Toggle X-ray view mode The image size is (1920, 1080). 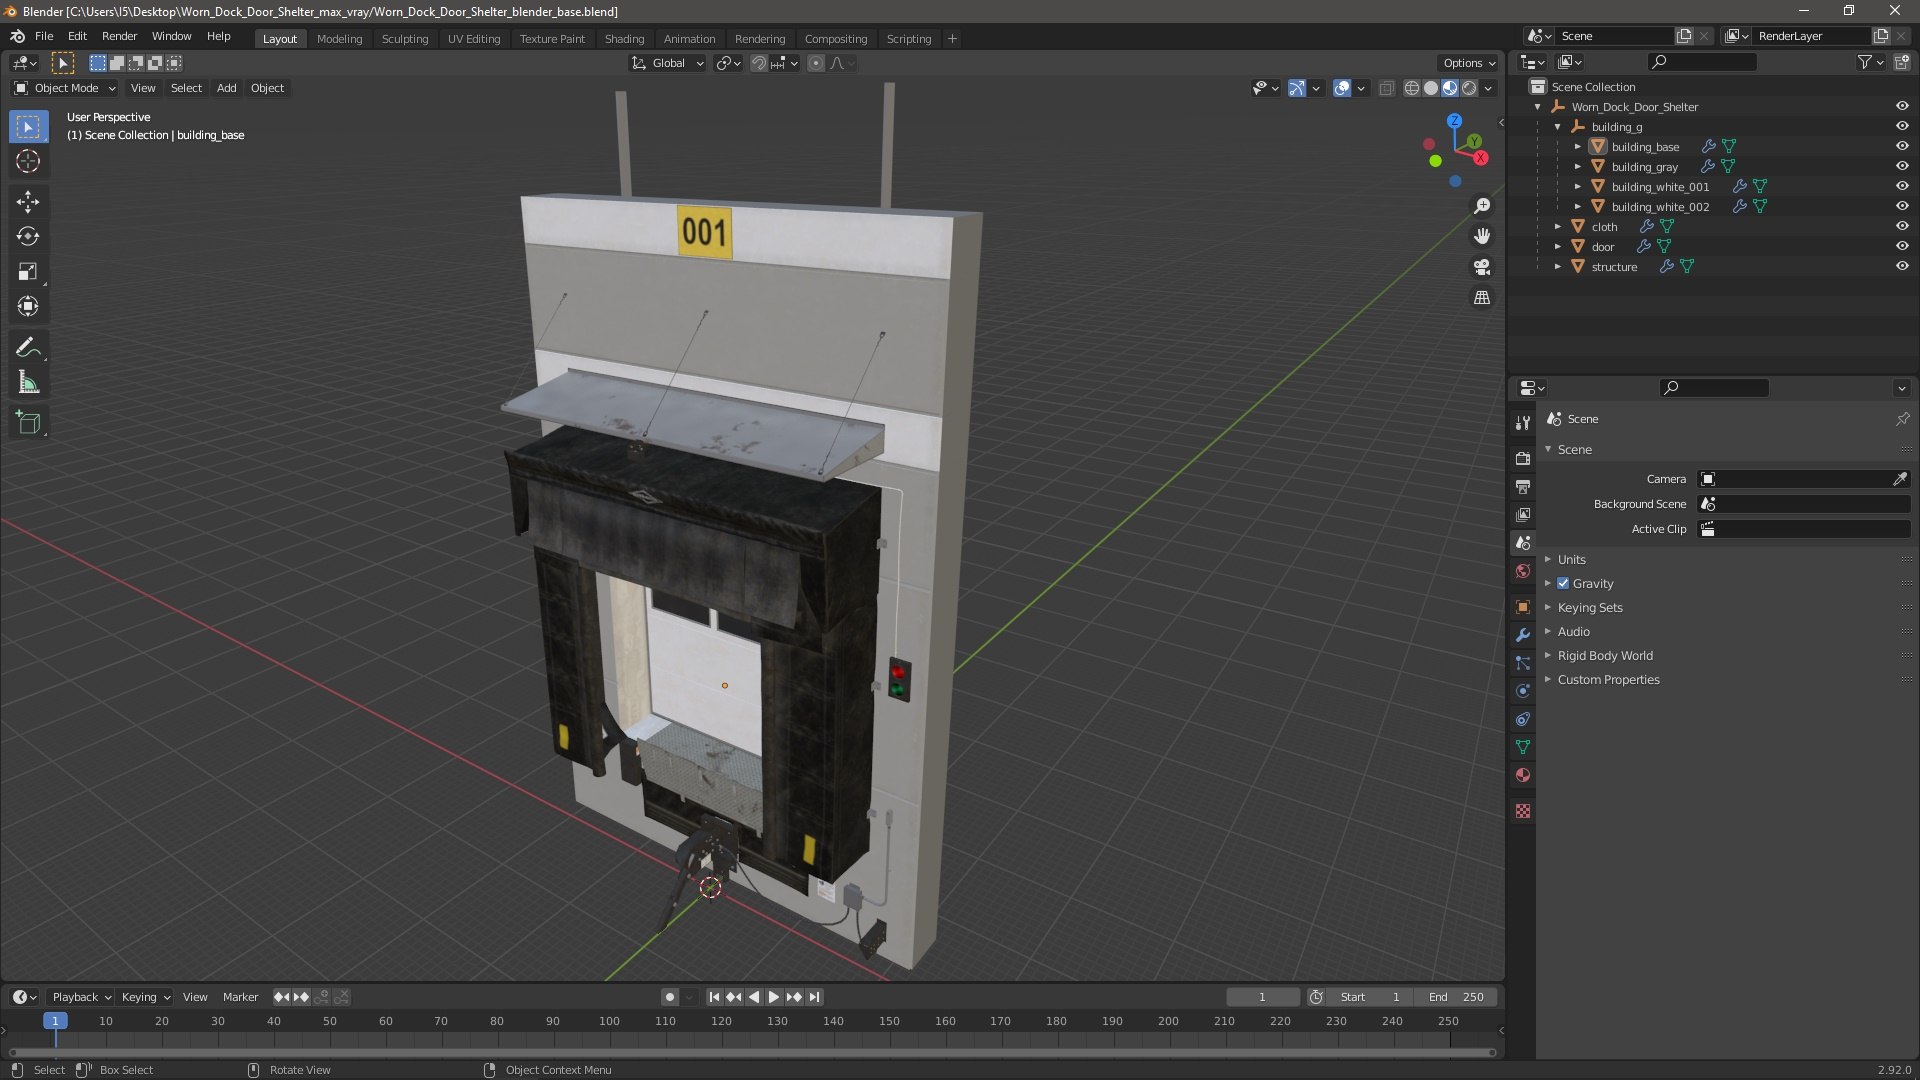pyautogui.click(x=1387, y=88)
